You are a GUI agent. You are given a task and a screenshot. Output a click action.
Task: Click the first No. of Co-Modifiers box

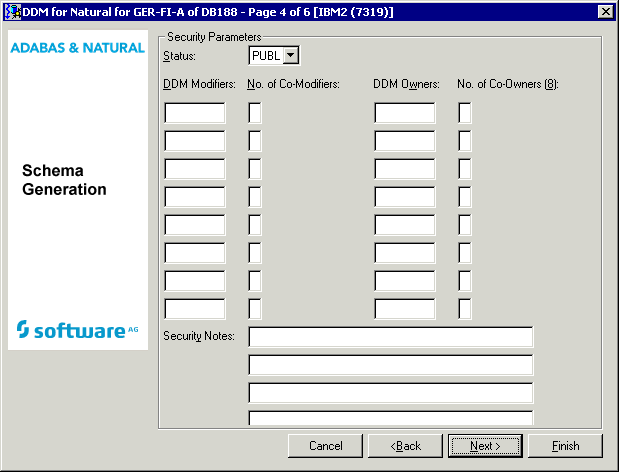click(255, 113)
